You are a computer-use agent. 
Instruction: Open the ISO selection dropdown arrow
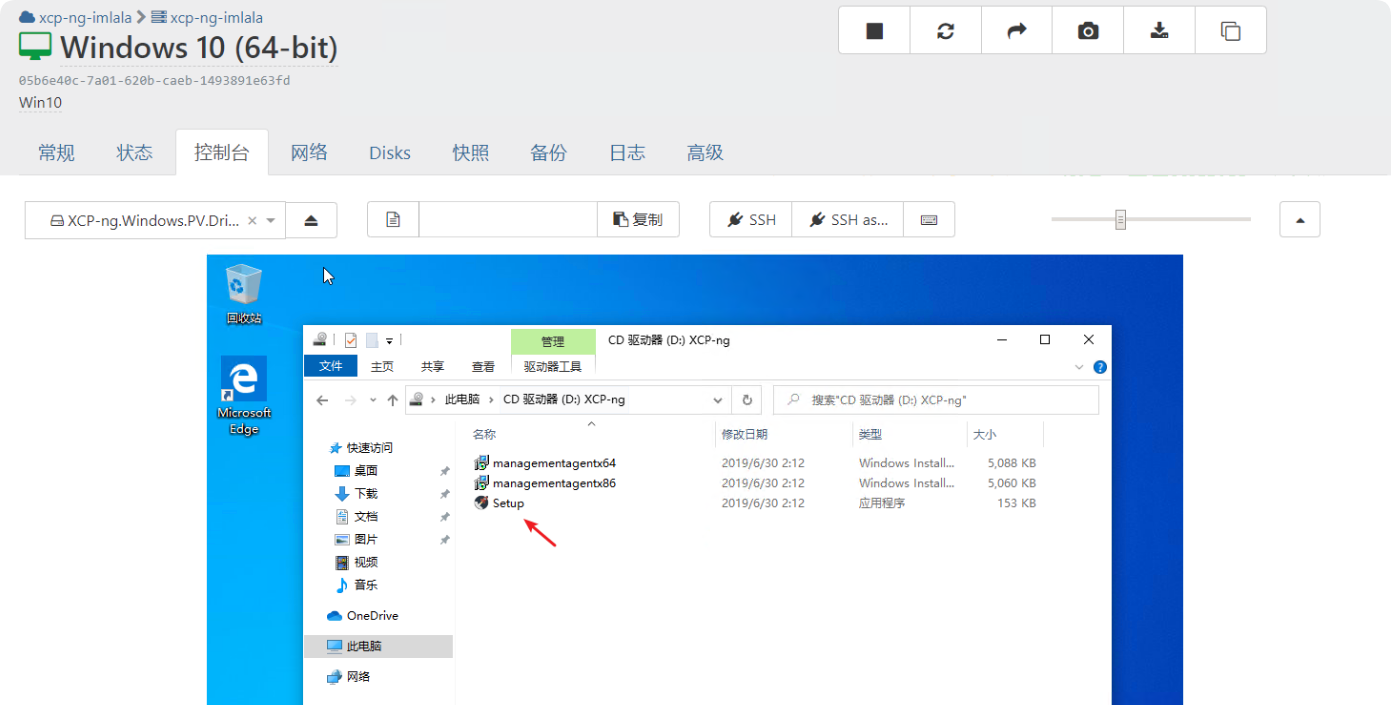[x=271, y=221]
